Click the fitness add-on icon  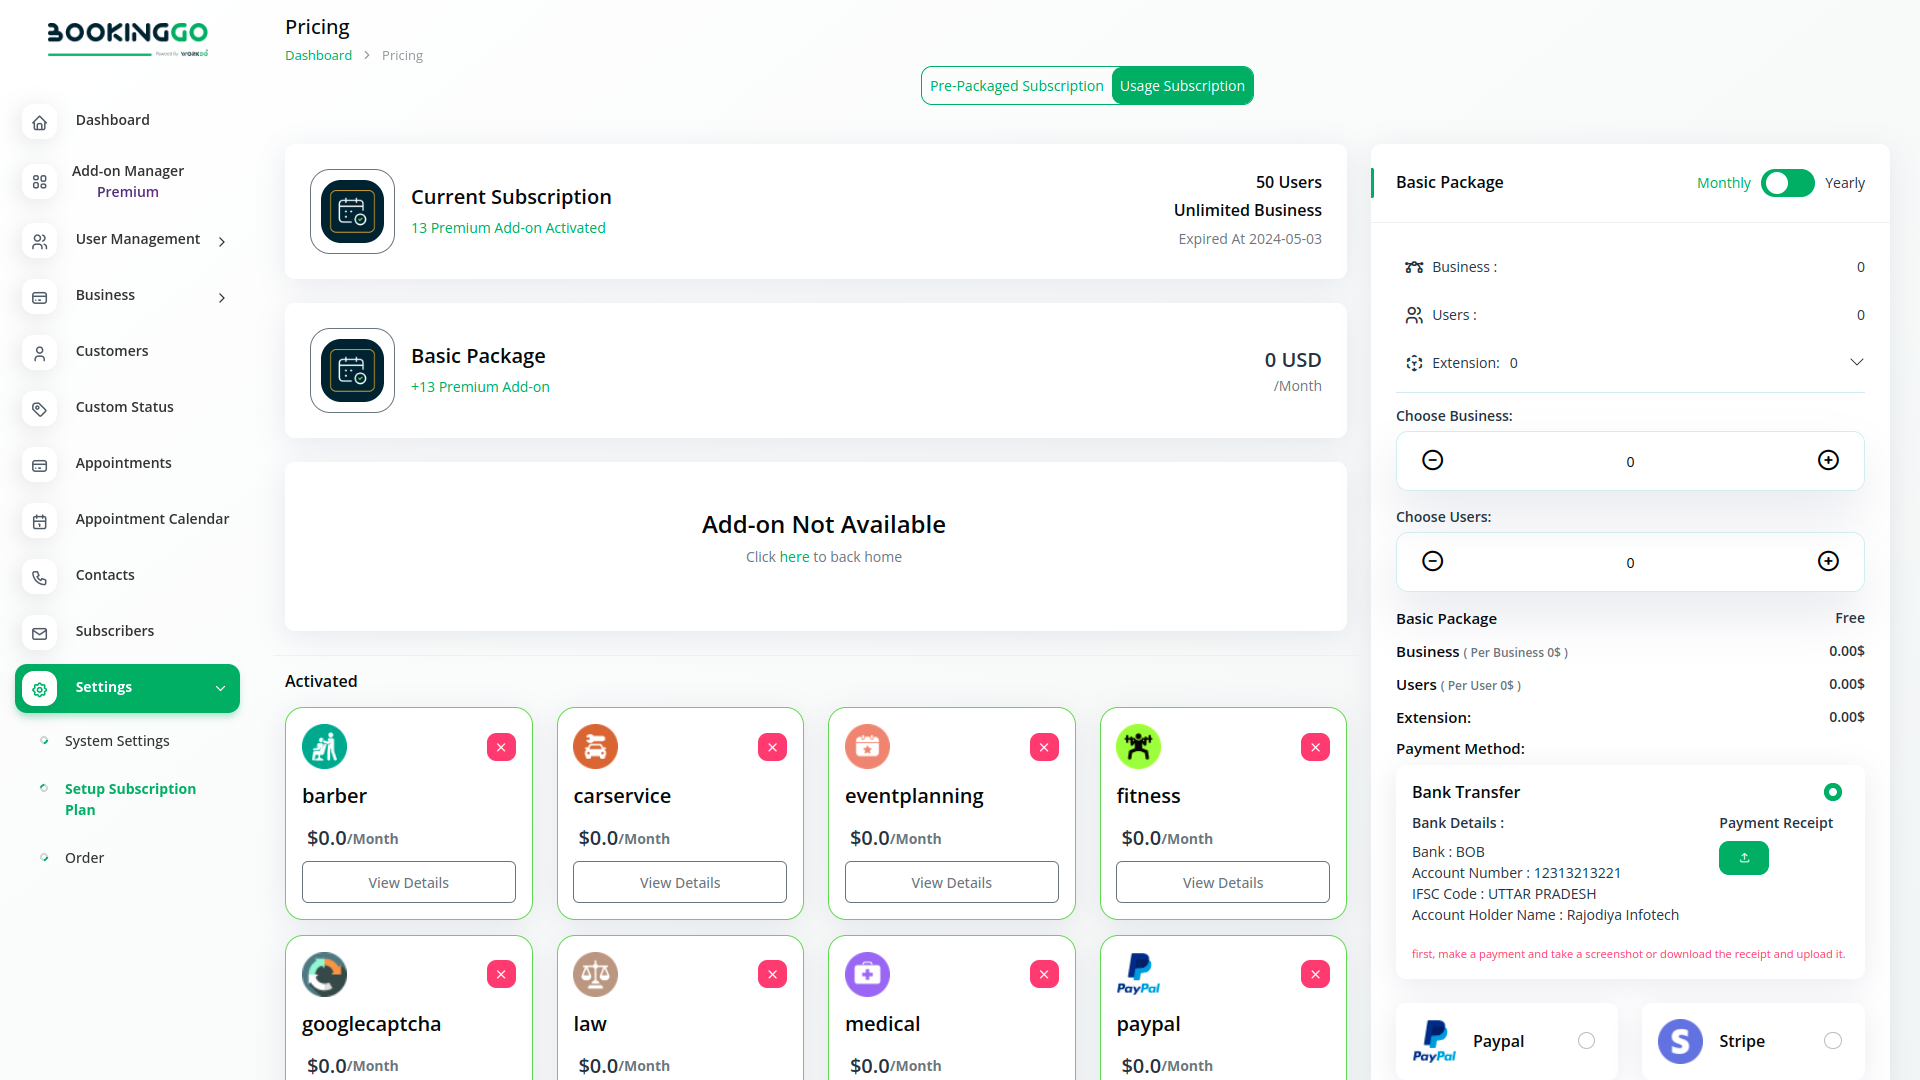[1138, 747]
